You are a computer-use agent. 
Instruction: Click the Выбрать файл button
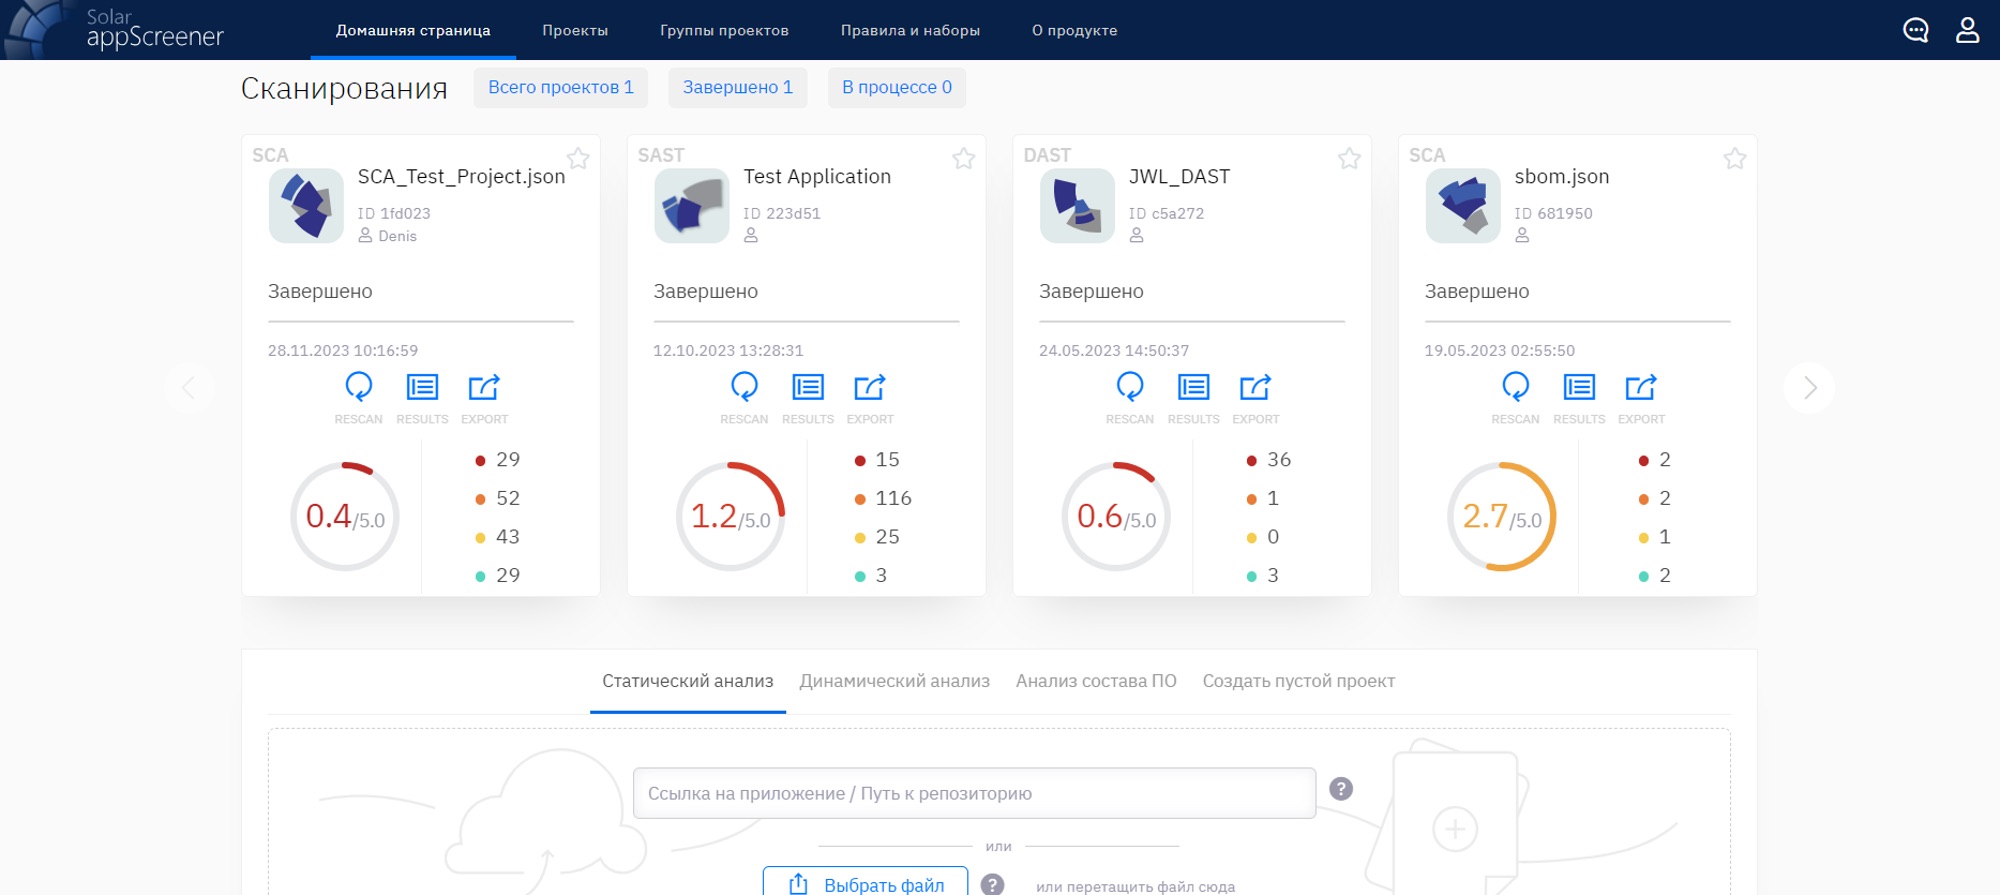pos(865,882)
